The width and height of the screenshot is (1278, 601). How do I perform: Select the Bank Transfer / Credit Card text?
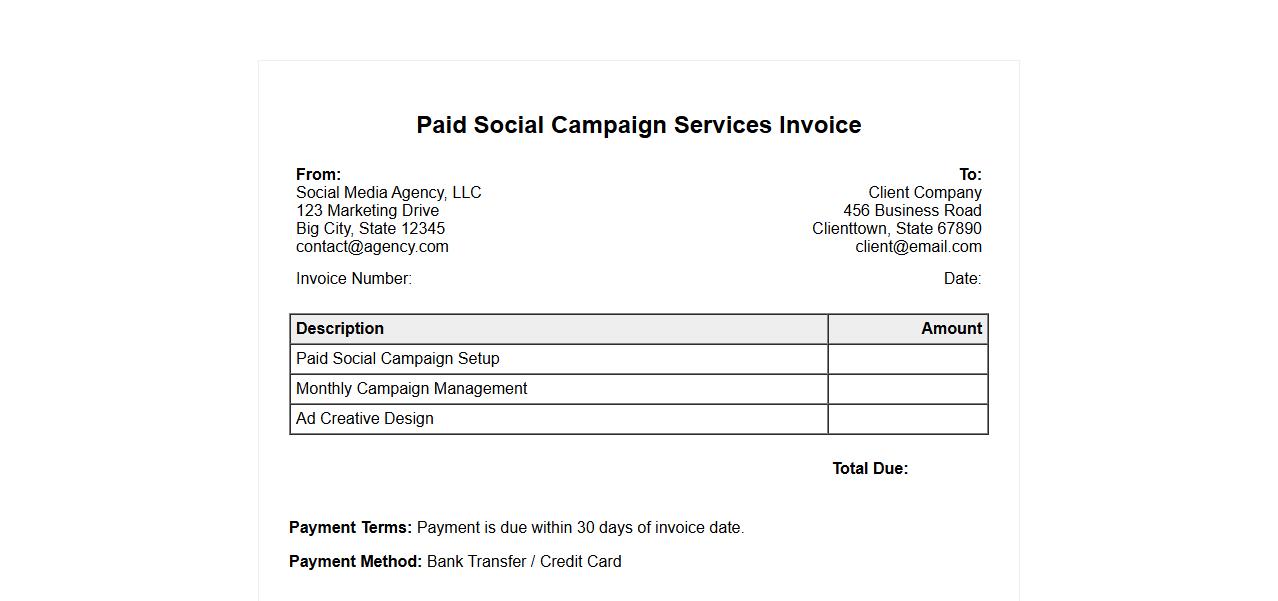click(524, 562)
